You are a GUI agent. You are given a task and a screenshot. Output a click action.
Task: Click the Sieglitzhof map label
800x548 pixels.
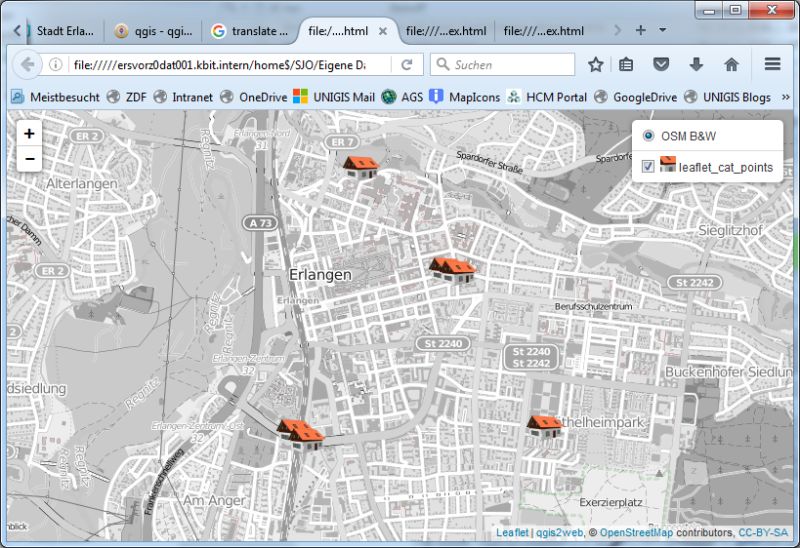[730, 231]
